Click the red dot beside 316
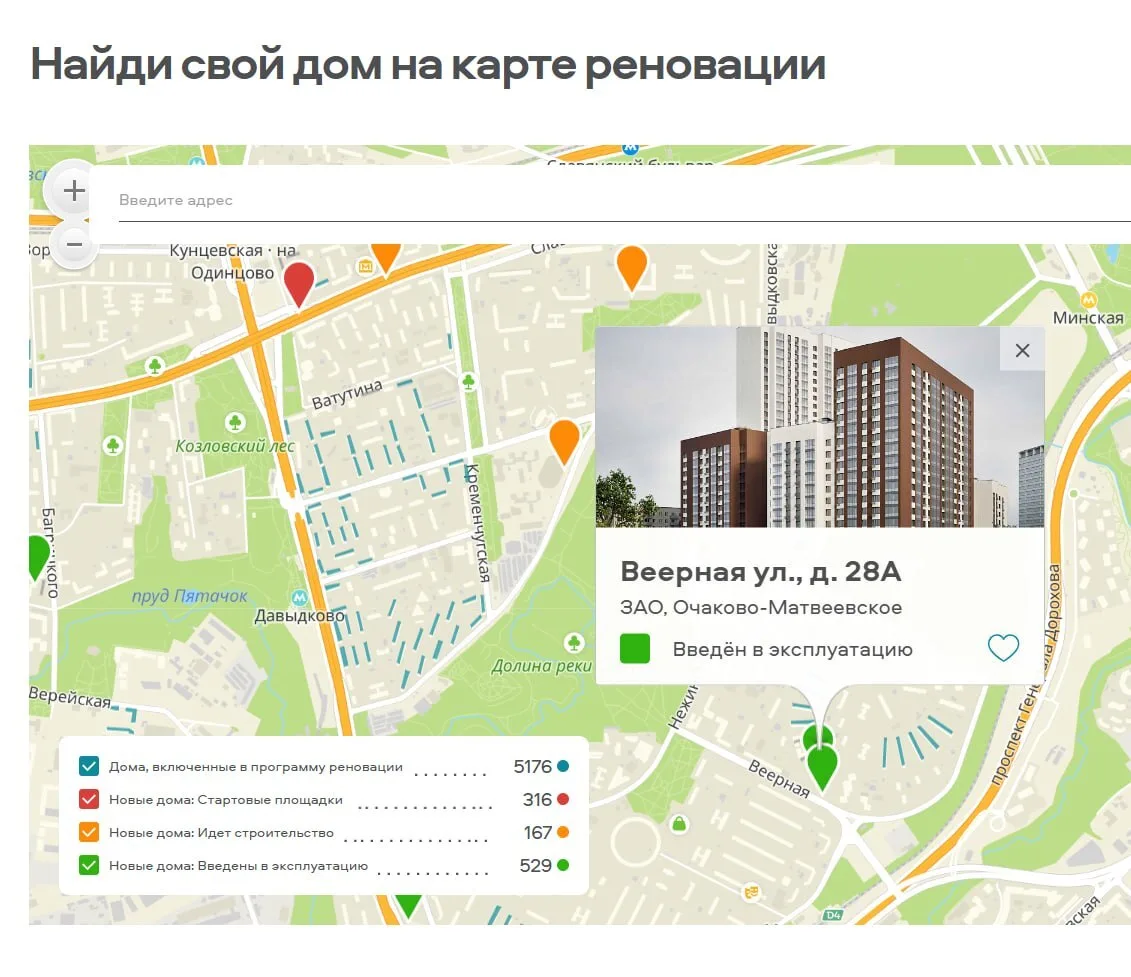 pyautogui.click(x=563, y=799)
